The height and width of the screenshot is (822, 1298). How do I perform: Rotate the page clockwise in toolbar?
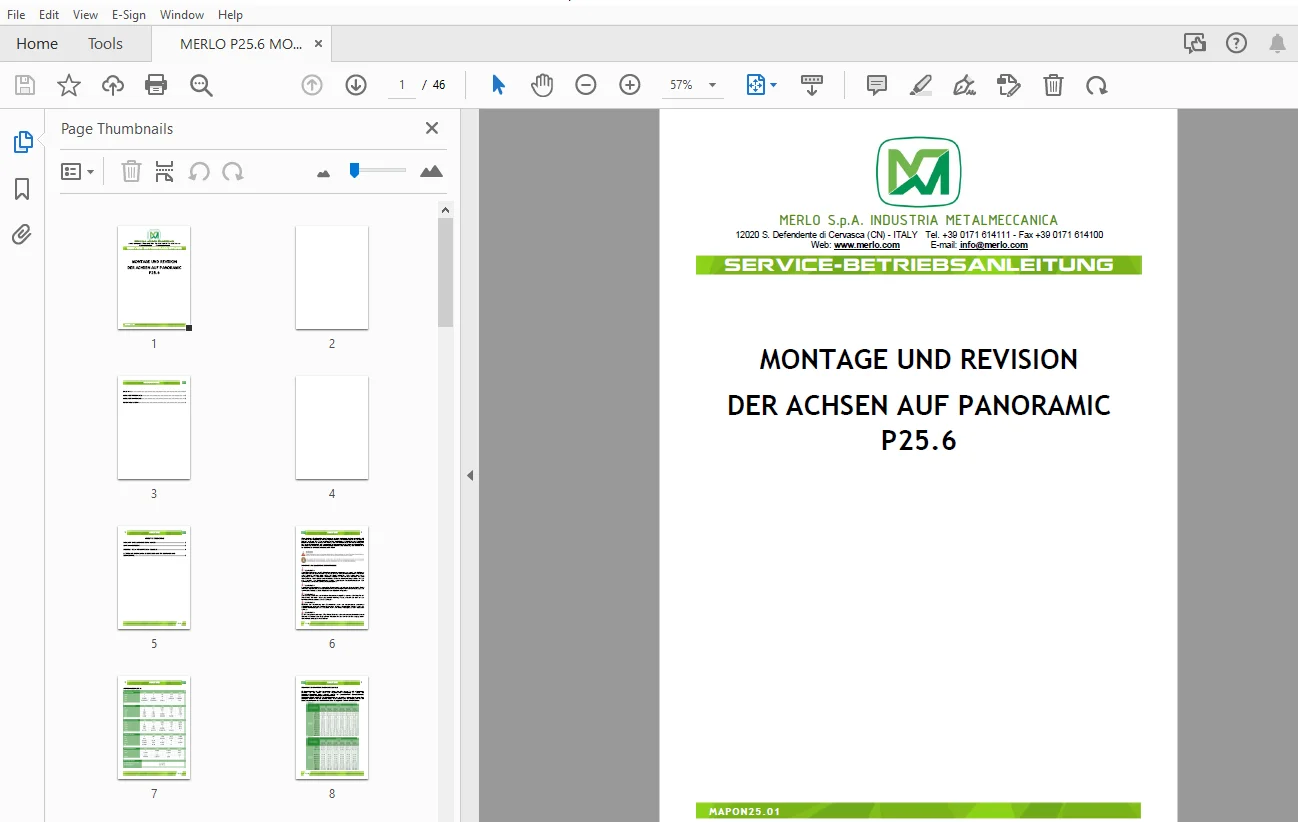click(x=1097, y=85)
